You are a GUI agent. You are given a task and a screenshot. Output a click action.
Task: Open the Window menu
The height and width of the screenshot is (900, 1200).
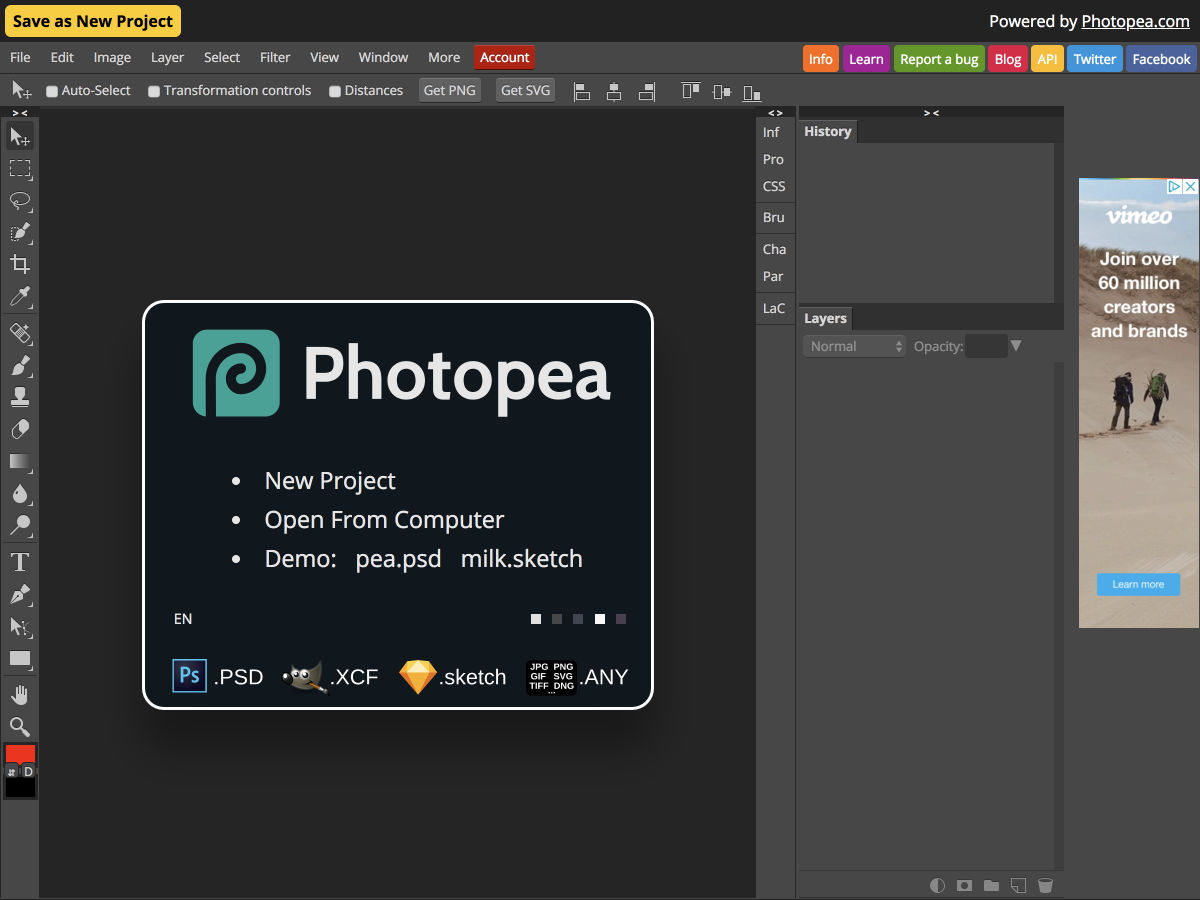(383, 58)
